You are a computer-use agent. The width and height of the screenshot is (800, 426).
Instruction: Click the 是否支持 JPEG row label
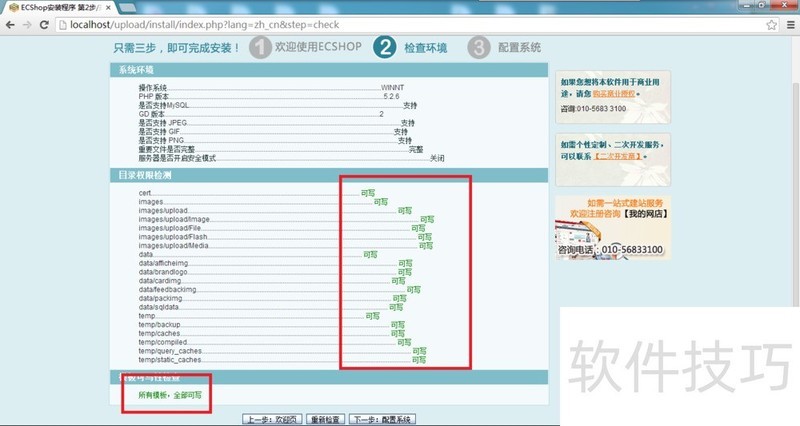[162, 122]
